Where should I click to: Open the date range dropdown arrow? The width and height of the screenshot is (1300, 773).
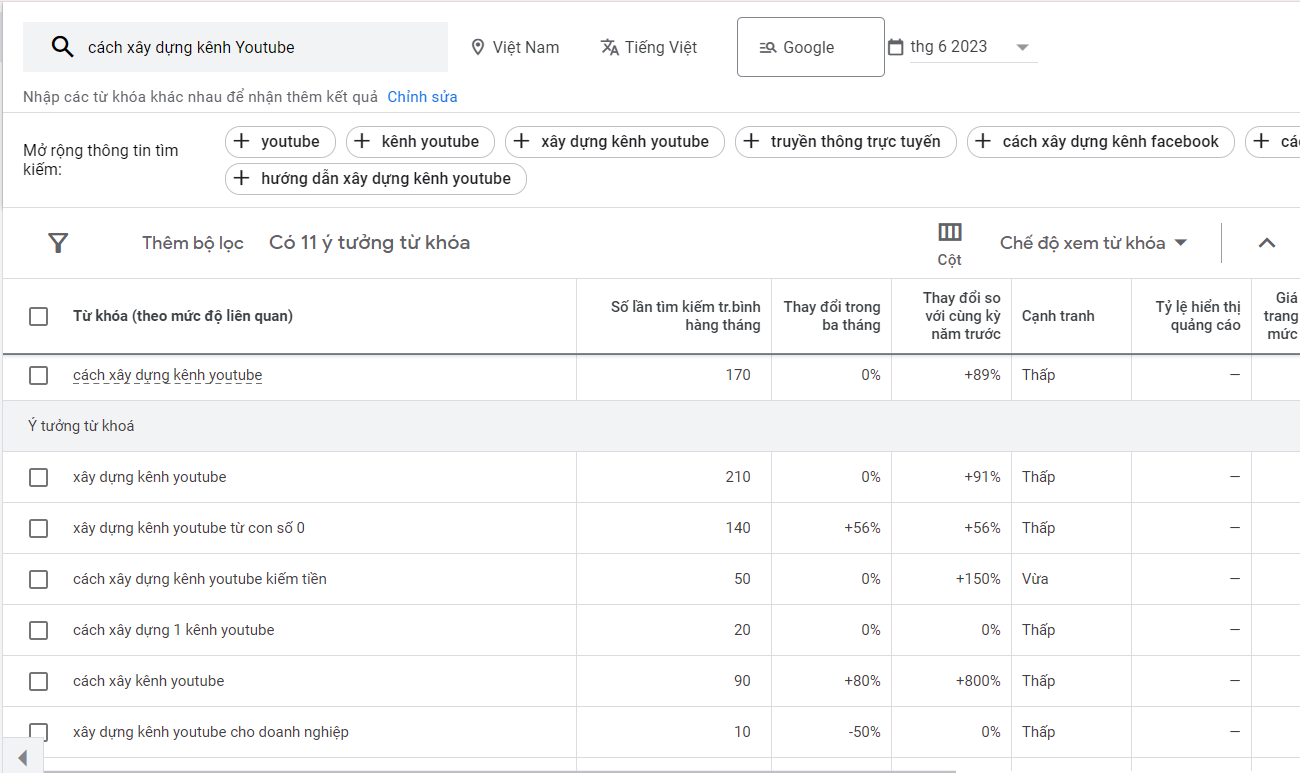[1022, 47]
